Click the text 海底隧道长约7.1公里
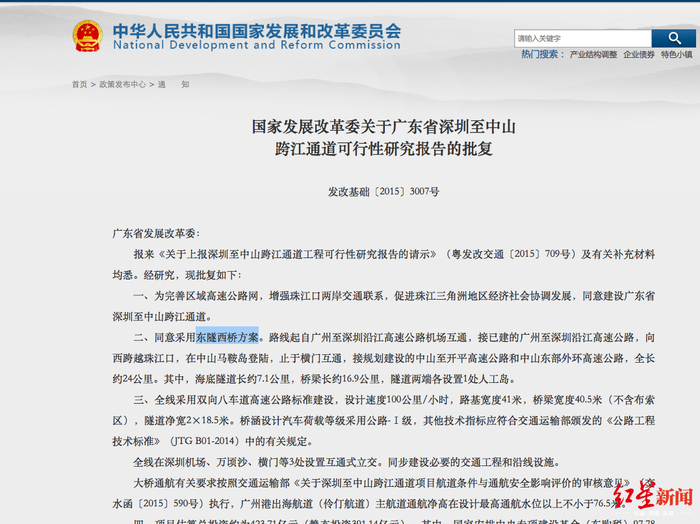Screen dimensions: 700x524 pos(242,379)
